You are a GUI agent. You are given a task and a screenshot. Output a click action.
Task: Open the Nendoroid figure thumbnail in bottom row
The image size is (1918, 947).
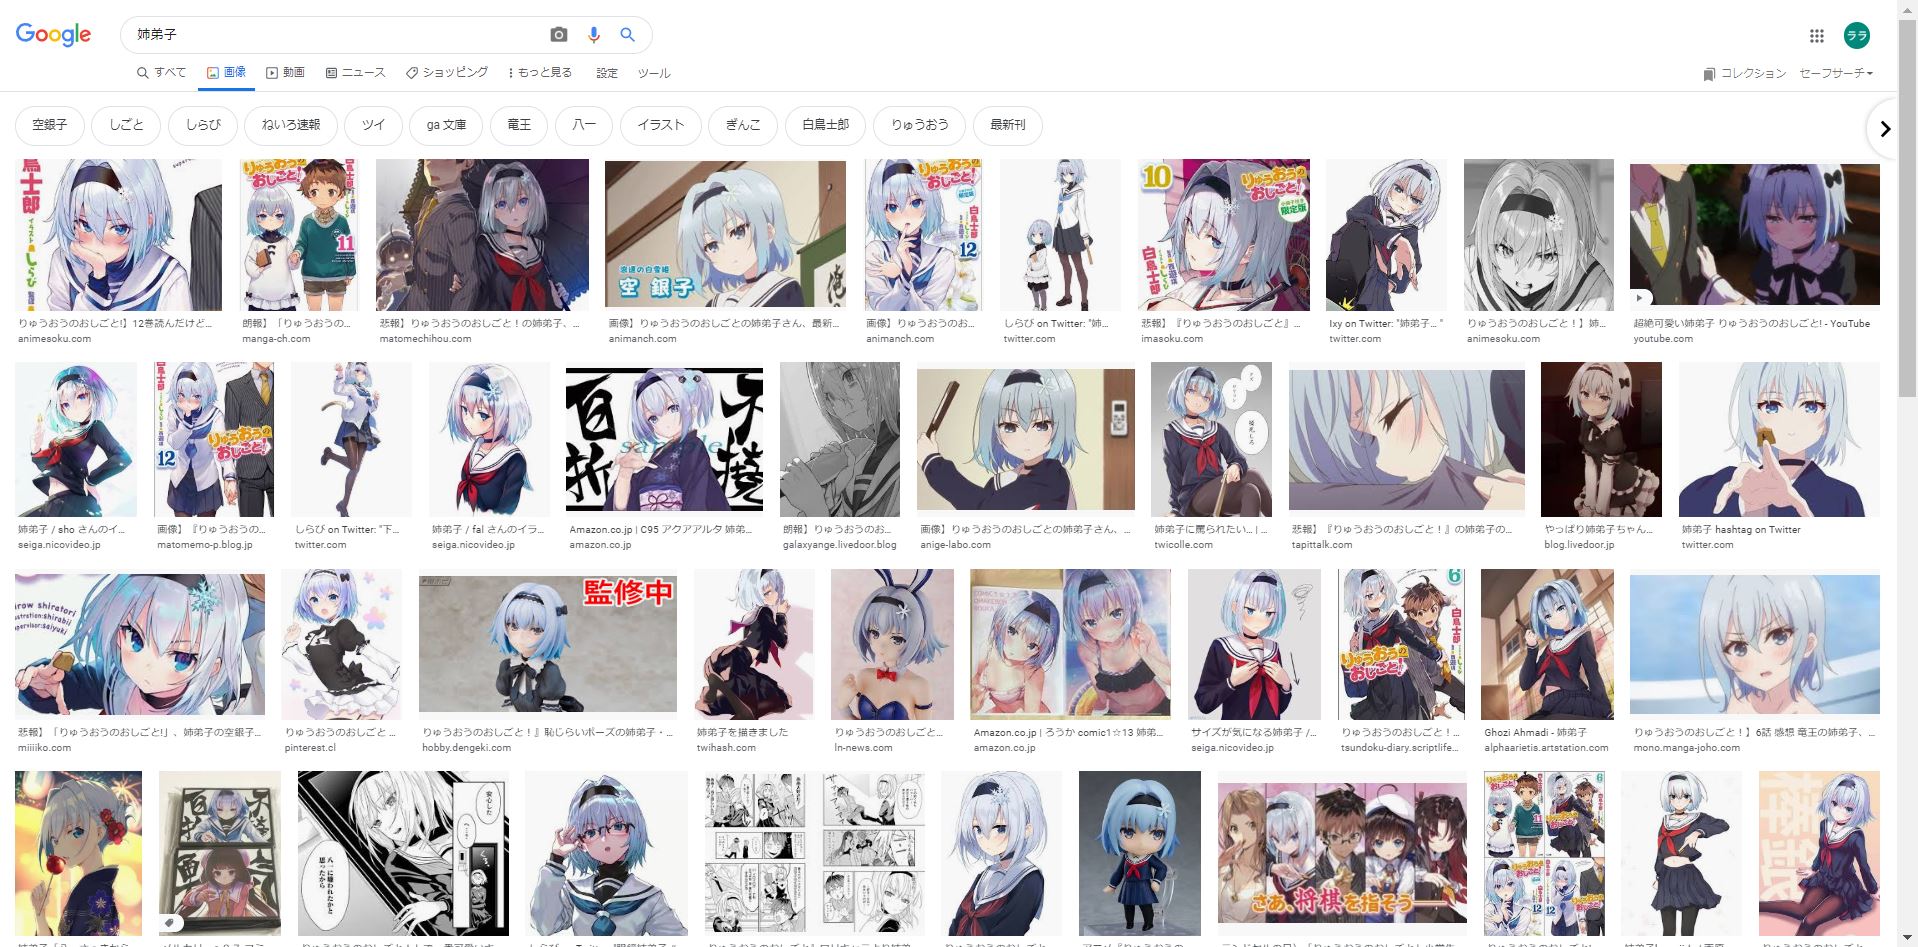tap(1139, 855)
